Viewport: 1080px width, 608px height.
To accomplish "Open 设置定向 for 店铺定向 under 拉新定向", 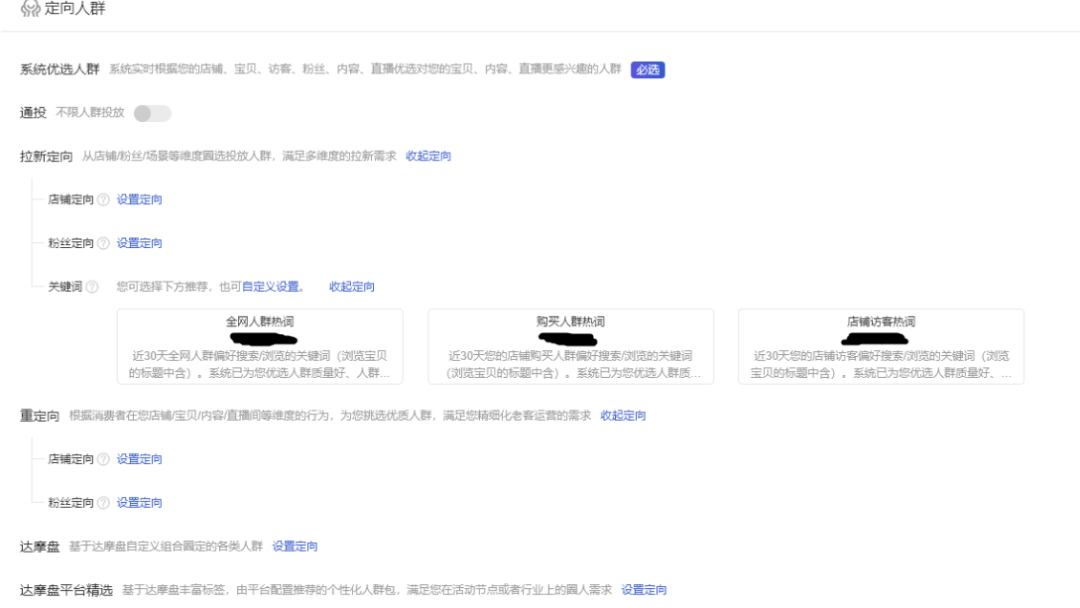I will 139,200.
